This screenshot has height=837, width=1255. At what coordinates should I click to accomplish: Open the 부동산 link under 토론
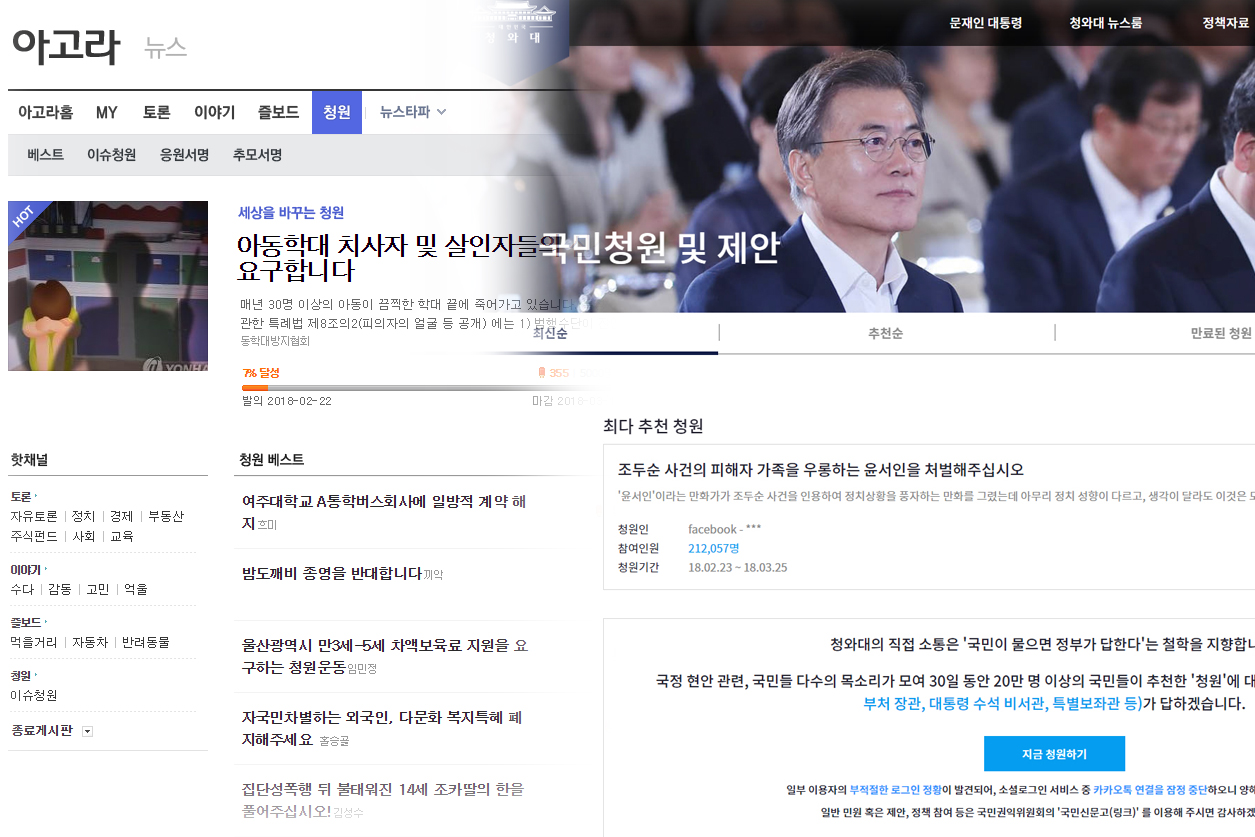[x=166, y=517]
